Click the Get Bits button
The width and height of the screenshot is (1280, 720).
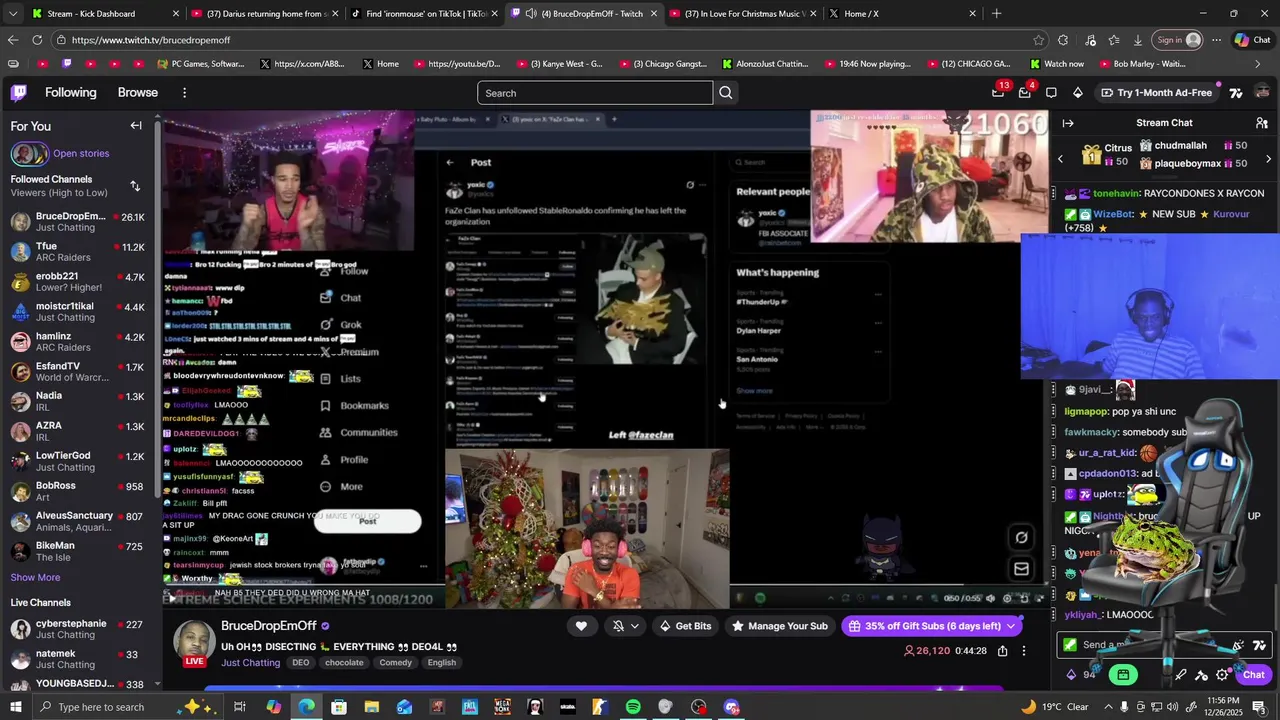[x=685, y=626]
